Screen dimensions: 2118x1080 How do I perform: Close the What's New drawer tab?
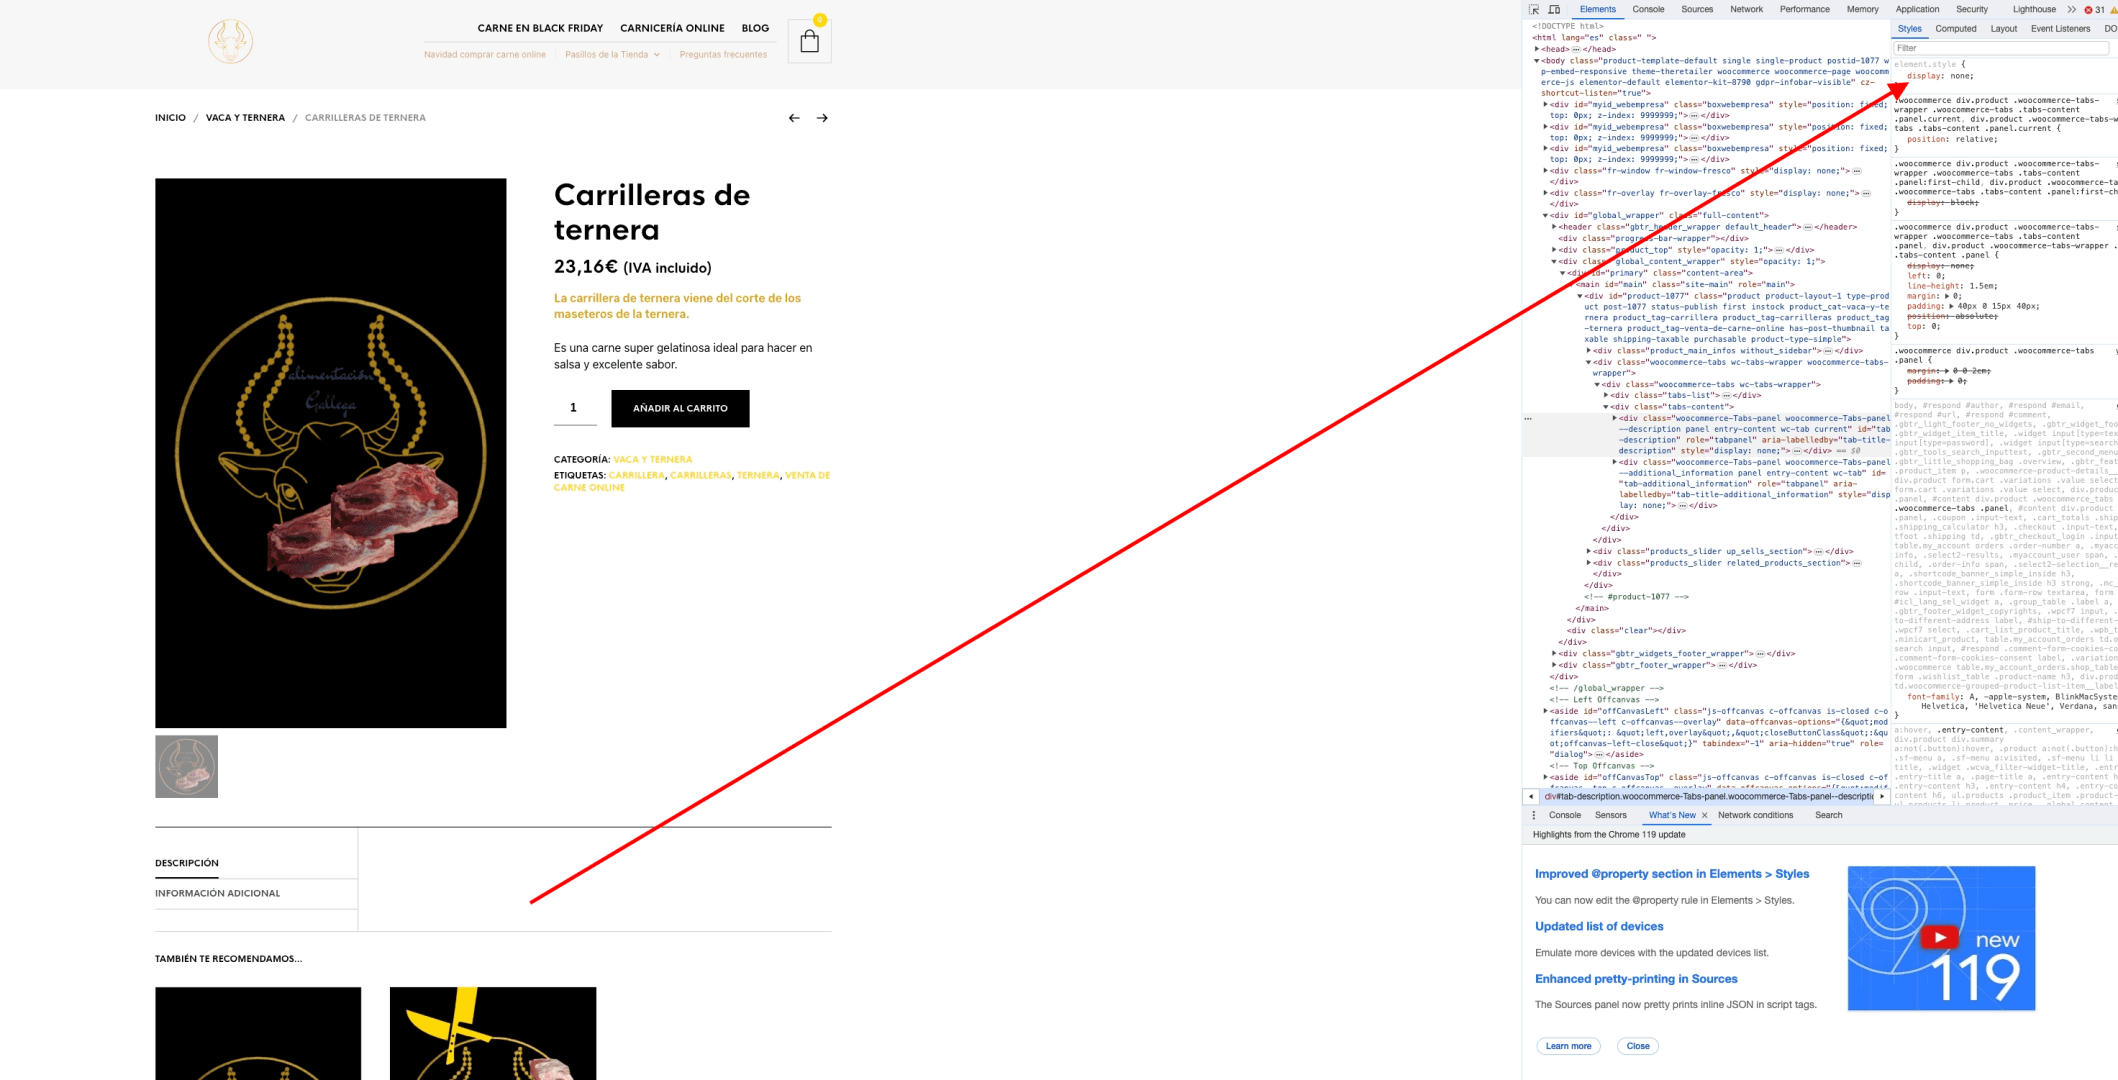click(1705, 815)
